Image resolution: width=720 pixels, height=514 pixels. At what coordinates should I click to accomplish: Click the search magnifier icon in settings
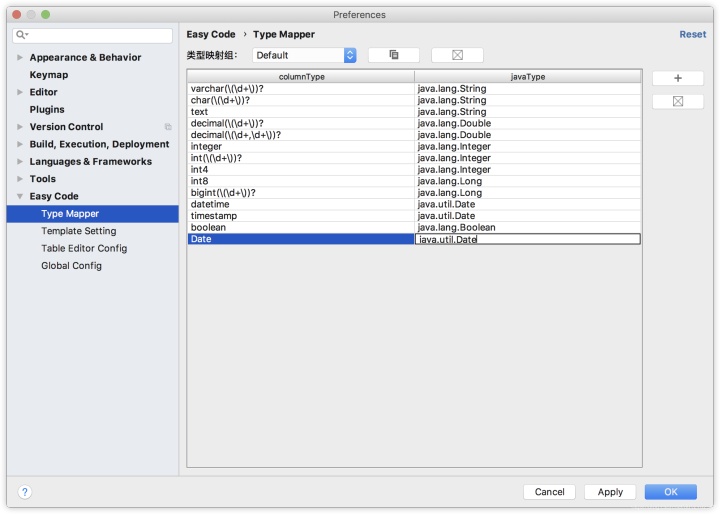click(22, 35)
